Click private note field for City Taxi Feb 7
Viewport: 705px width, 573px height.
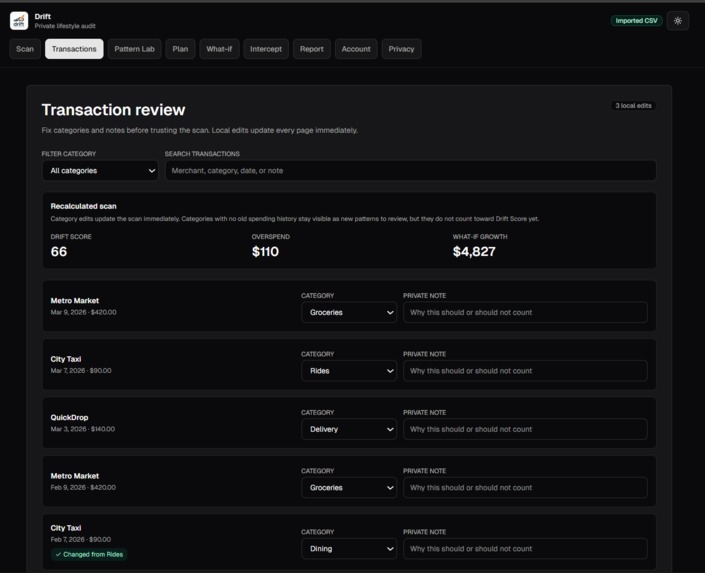tap(525, 549)
